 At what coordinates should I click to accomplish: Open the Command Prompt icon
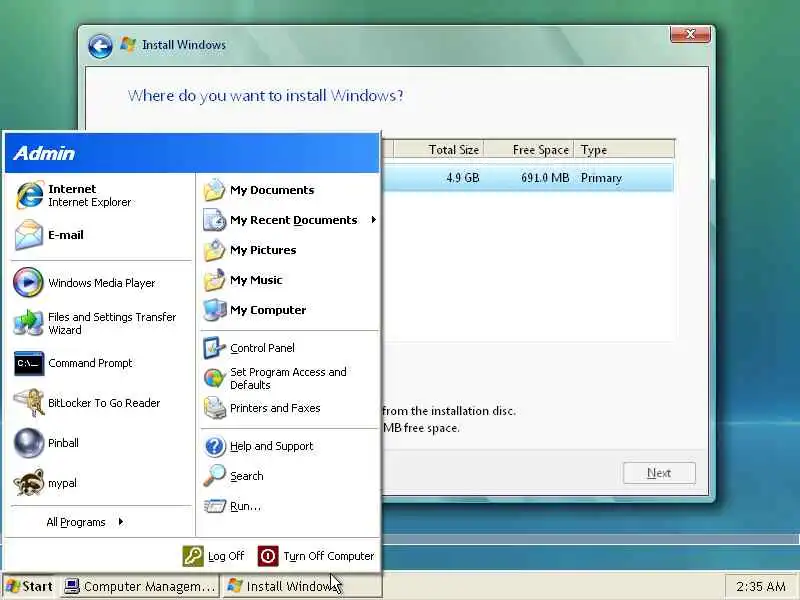point(29,363)
